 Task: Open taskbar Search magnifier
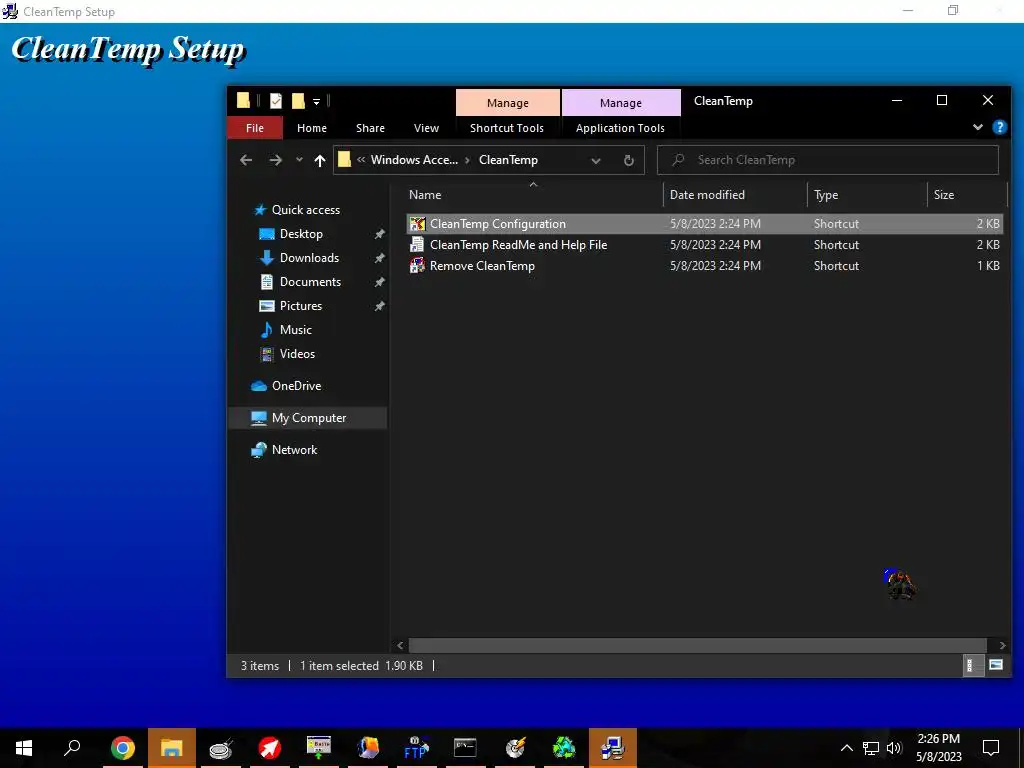click(x=72, y=748)
